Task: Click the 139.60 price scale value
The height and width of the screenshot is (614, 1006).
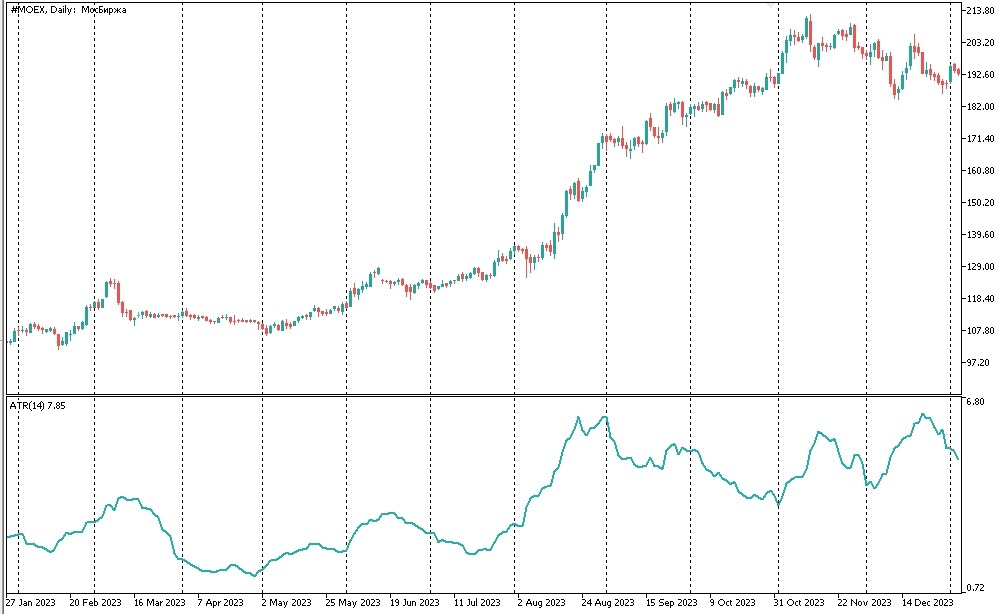Action: [x=980, y=234]
